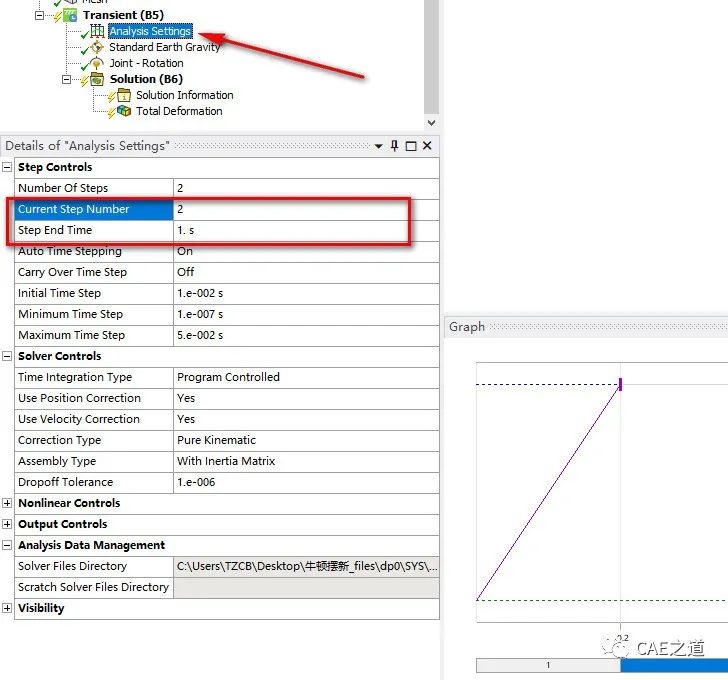Image resolution: width=728 pixels, height=680 pixels.
Task: Click the Analysis Settings tree icon
Action: pos(97,32)
